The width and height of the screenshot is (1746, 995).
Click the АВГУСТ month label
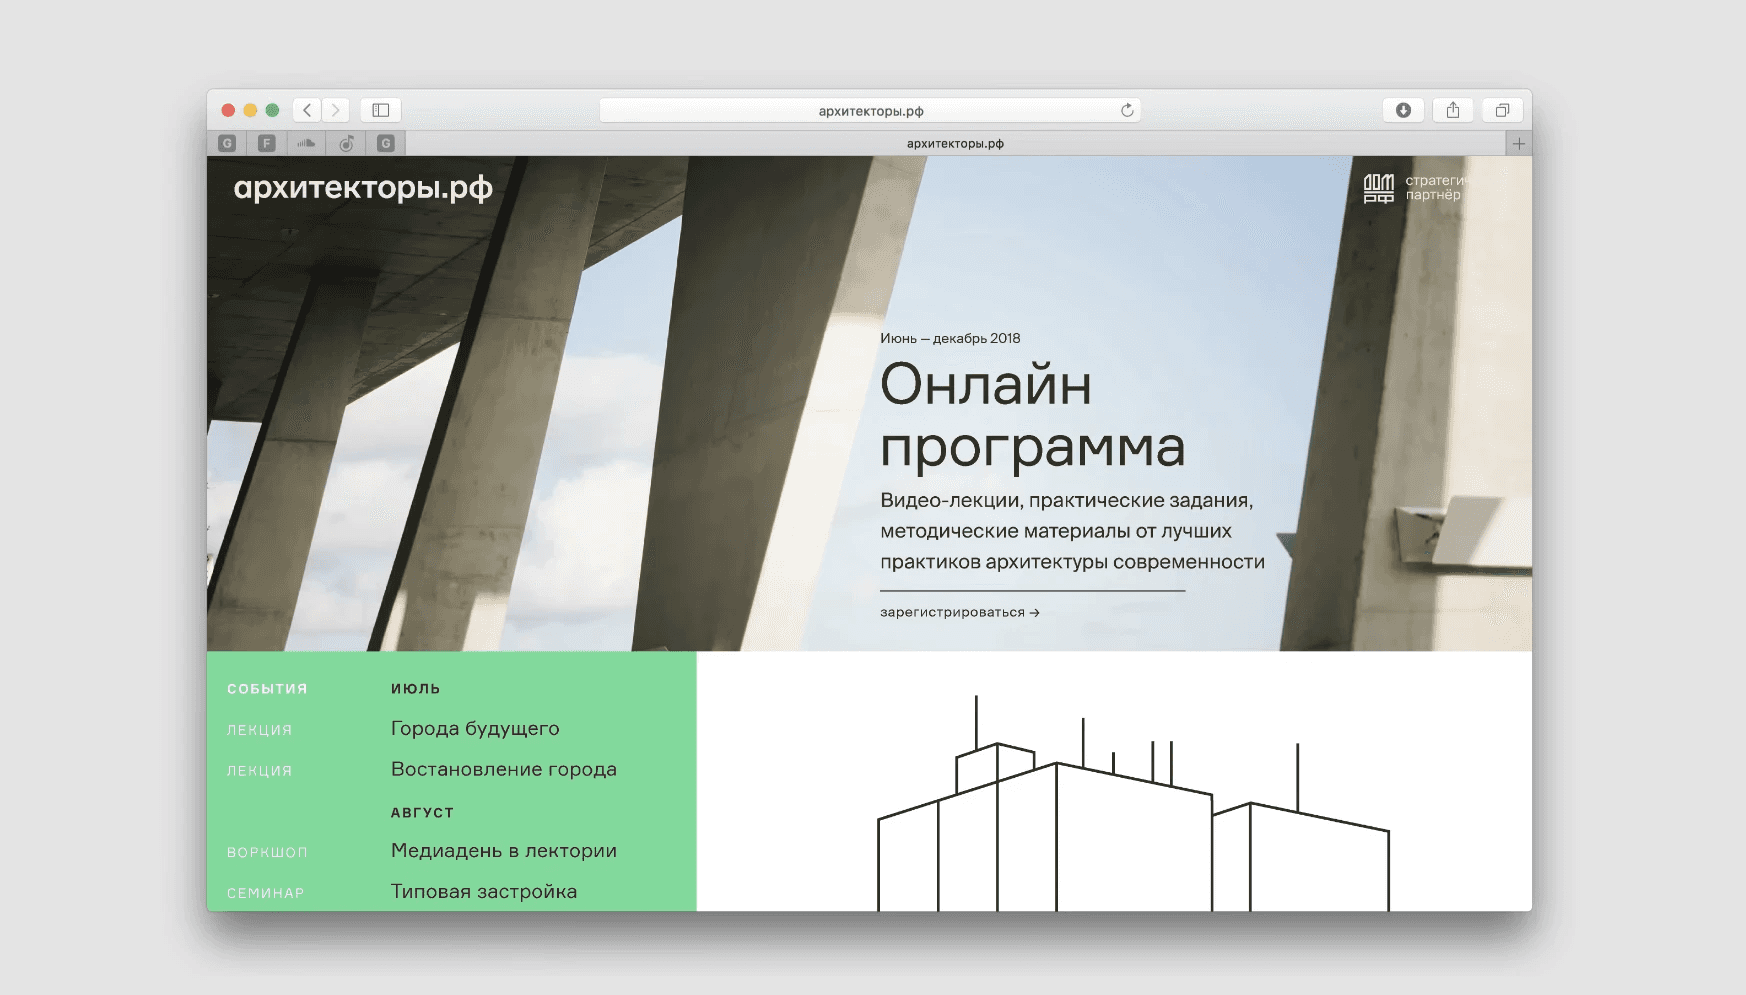point(422,812)
